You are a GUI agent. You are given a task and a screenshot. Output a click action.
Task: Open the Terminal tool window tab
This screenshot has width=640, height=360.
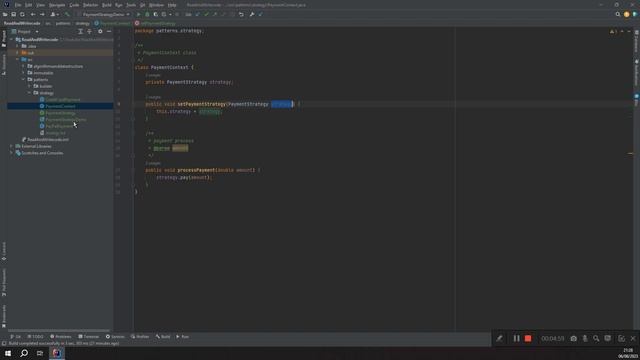point(89,337)
